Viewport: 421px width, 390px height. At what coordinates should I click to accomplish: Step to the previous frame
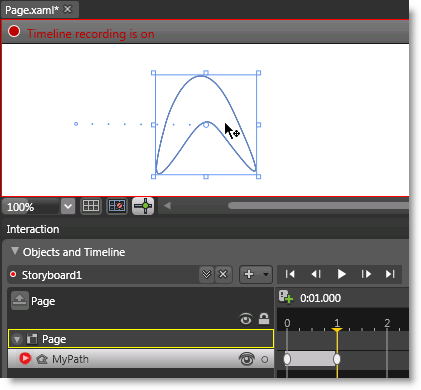click(316, 274)
